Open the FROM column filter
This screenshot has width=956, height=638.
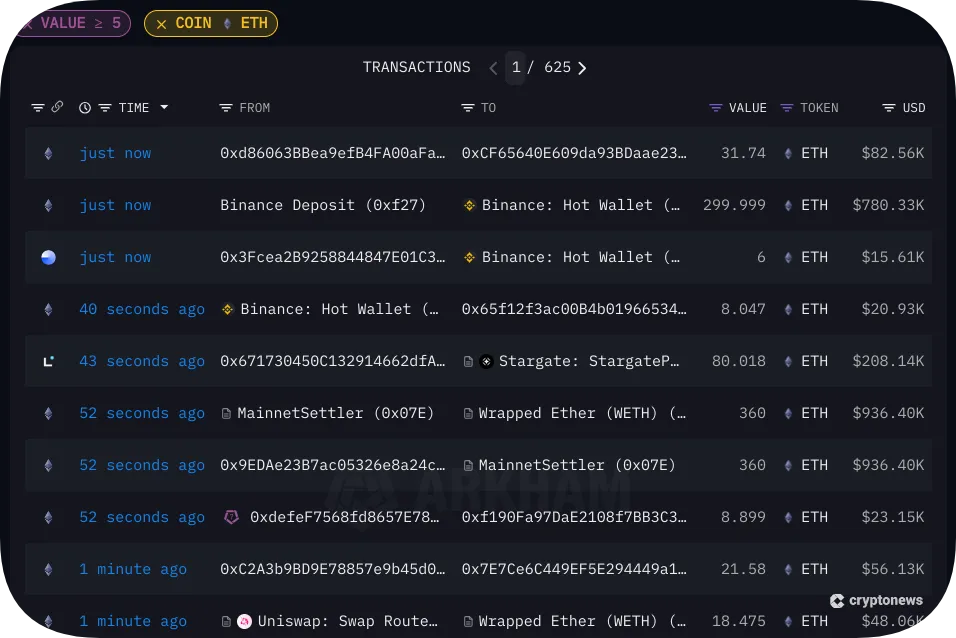(x=228, y=107)
